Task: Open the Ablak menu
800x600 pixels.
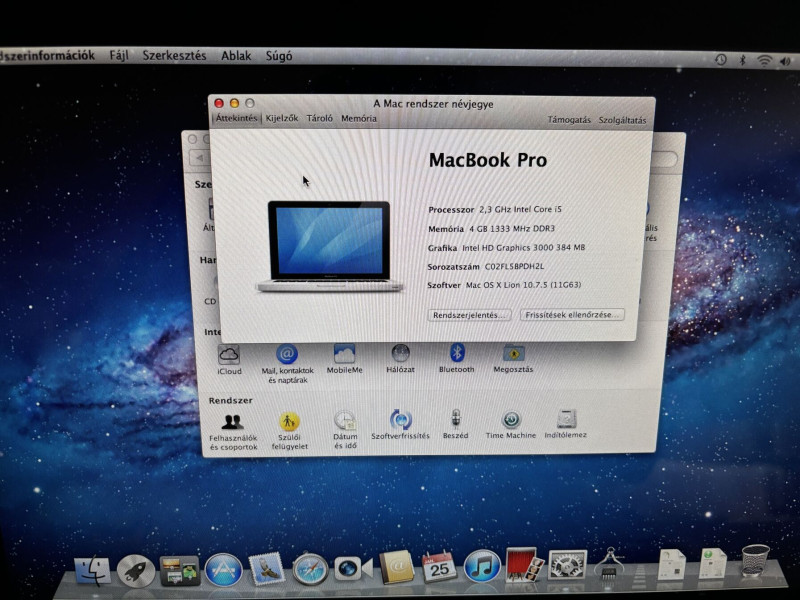Action: coord(236,56)
